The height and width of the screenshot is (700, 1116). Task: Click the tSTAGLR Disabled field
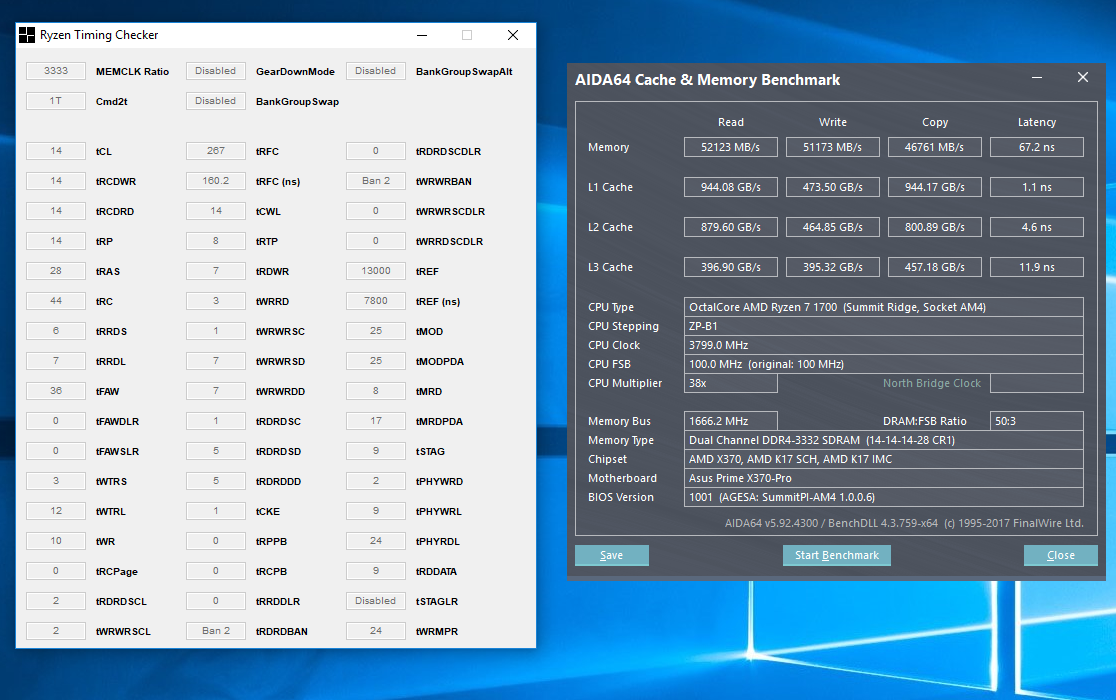[376, 600]
